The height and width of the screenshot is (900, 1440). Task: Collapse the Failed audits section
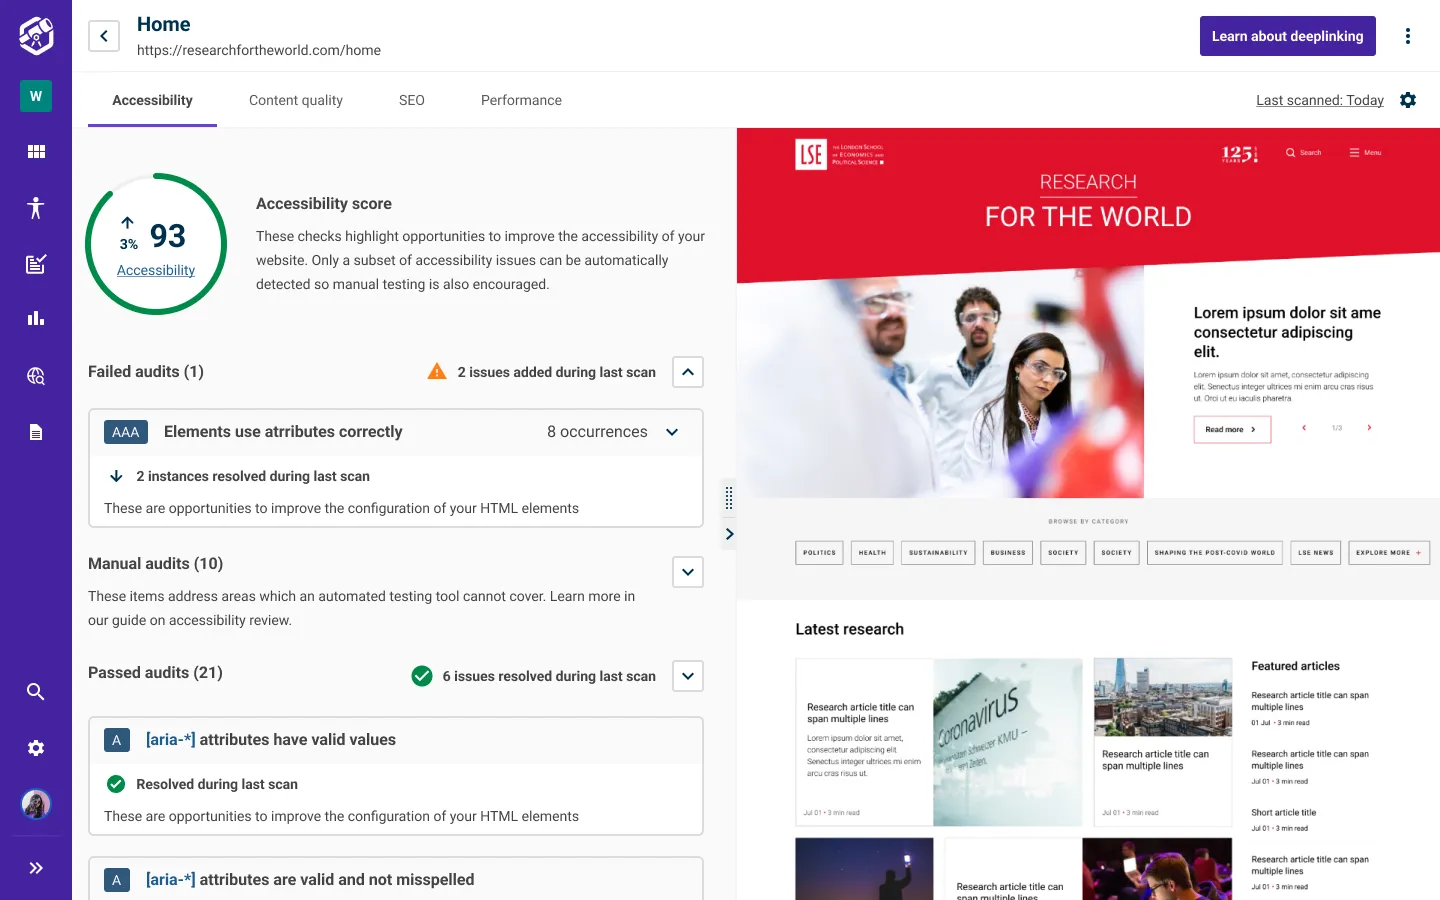(x=687, y=371)
